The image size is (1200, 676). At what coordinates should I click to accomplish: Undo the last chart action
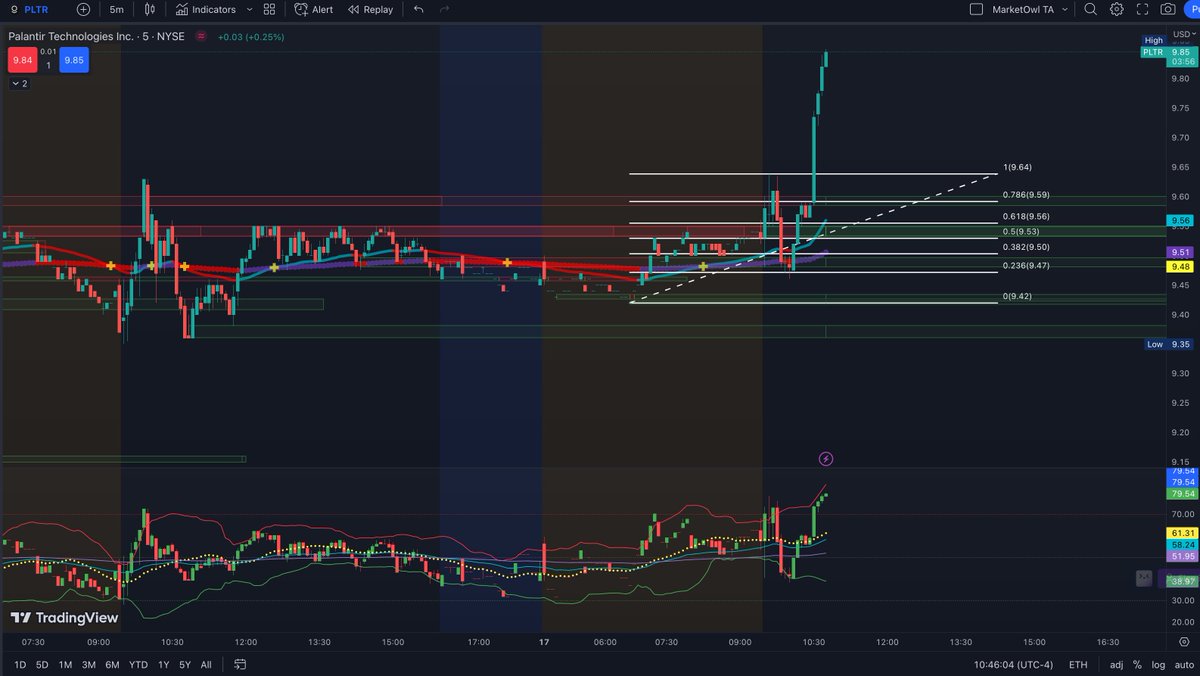click(x=418, y=9)
